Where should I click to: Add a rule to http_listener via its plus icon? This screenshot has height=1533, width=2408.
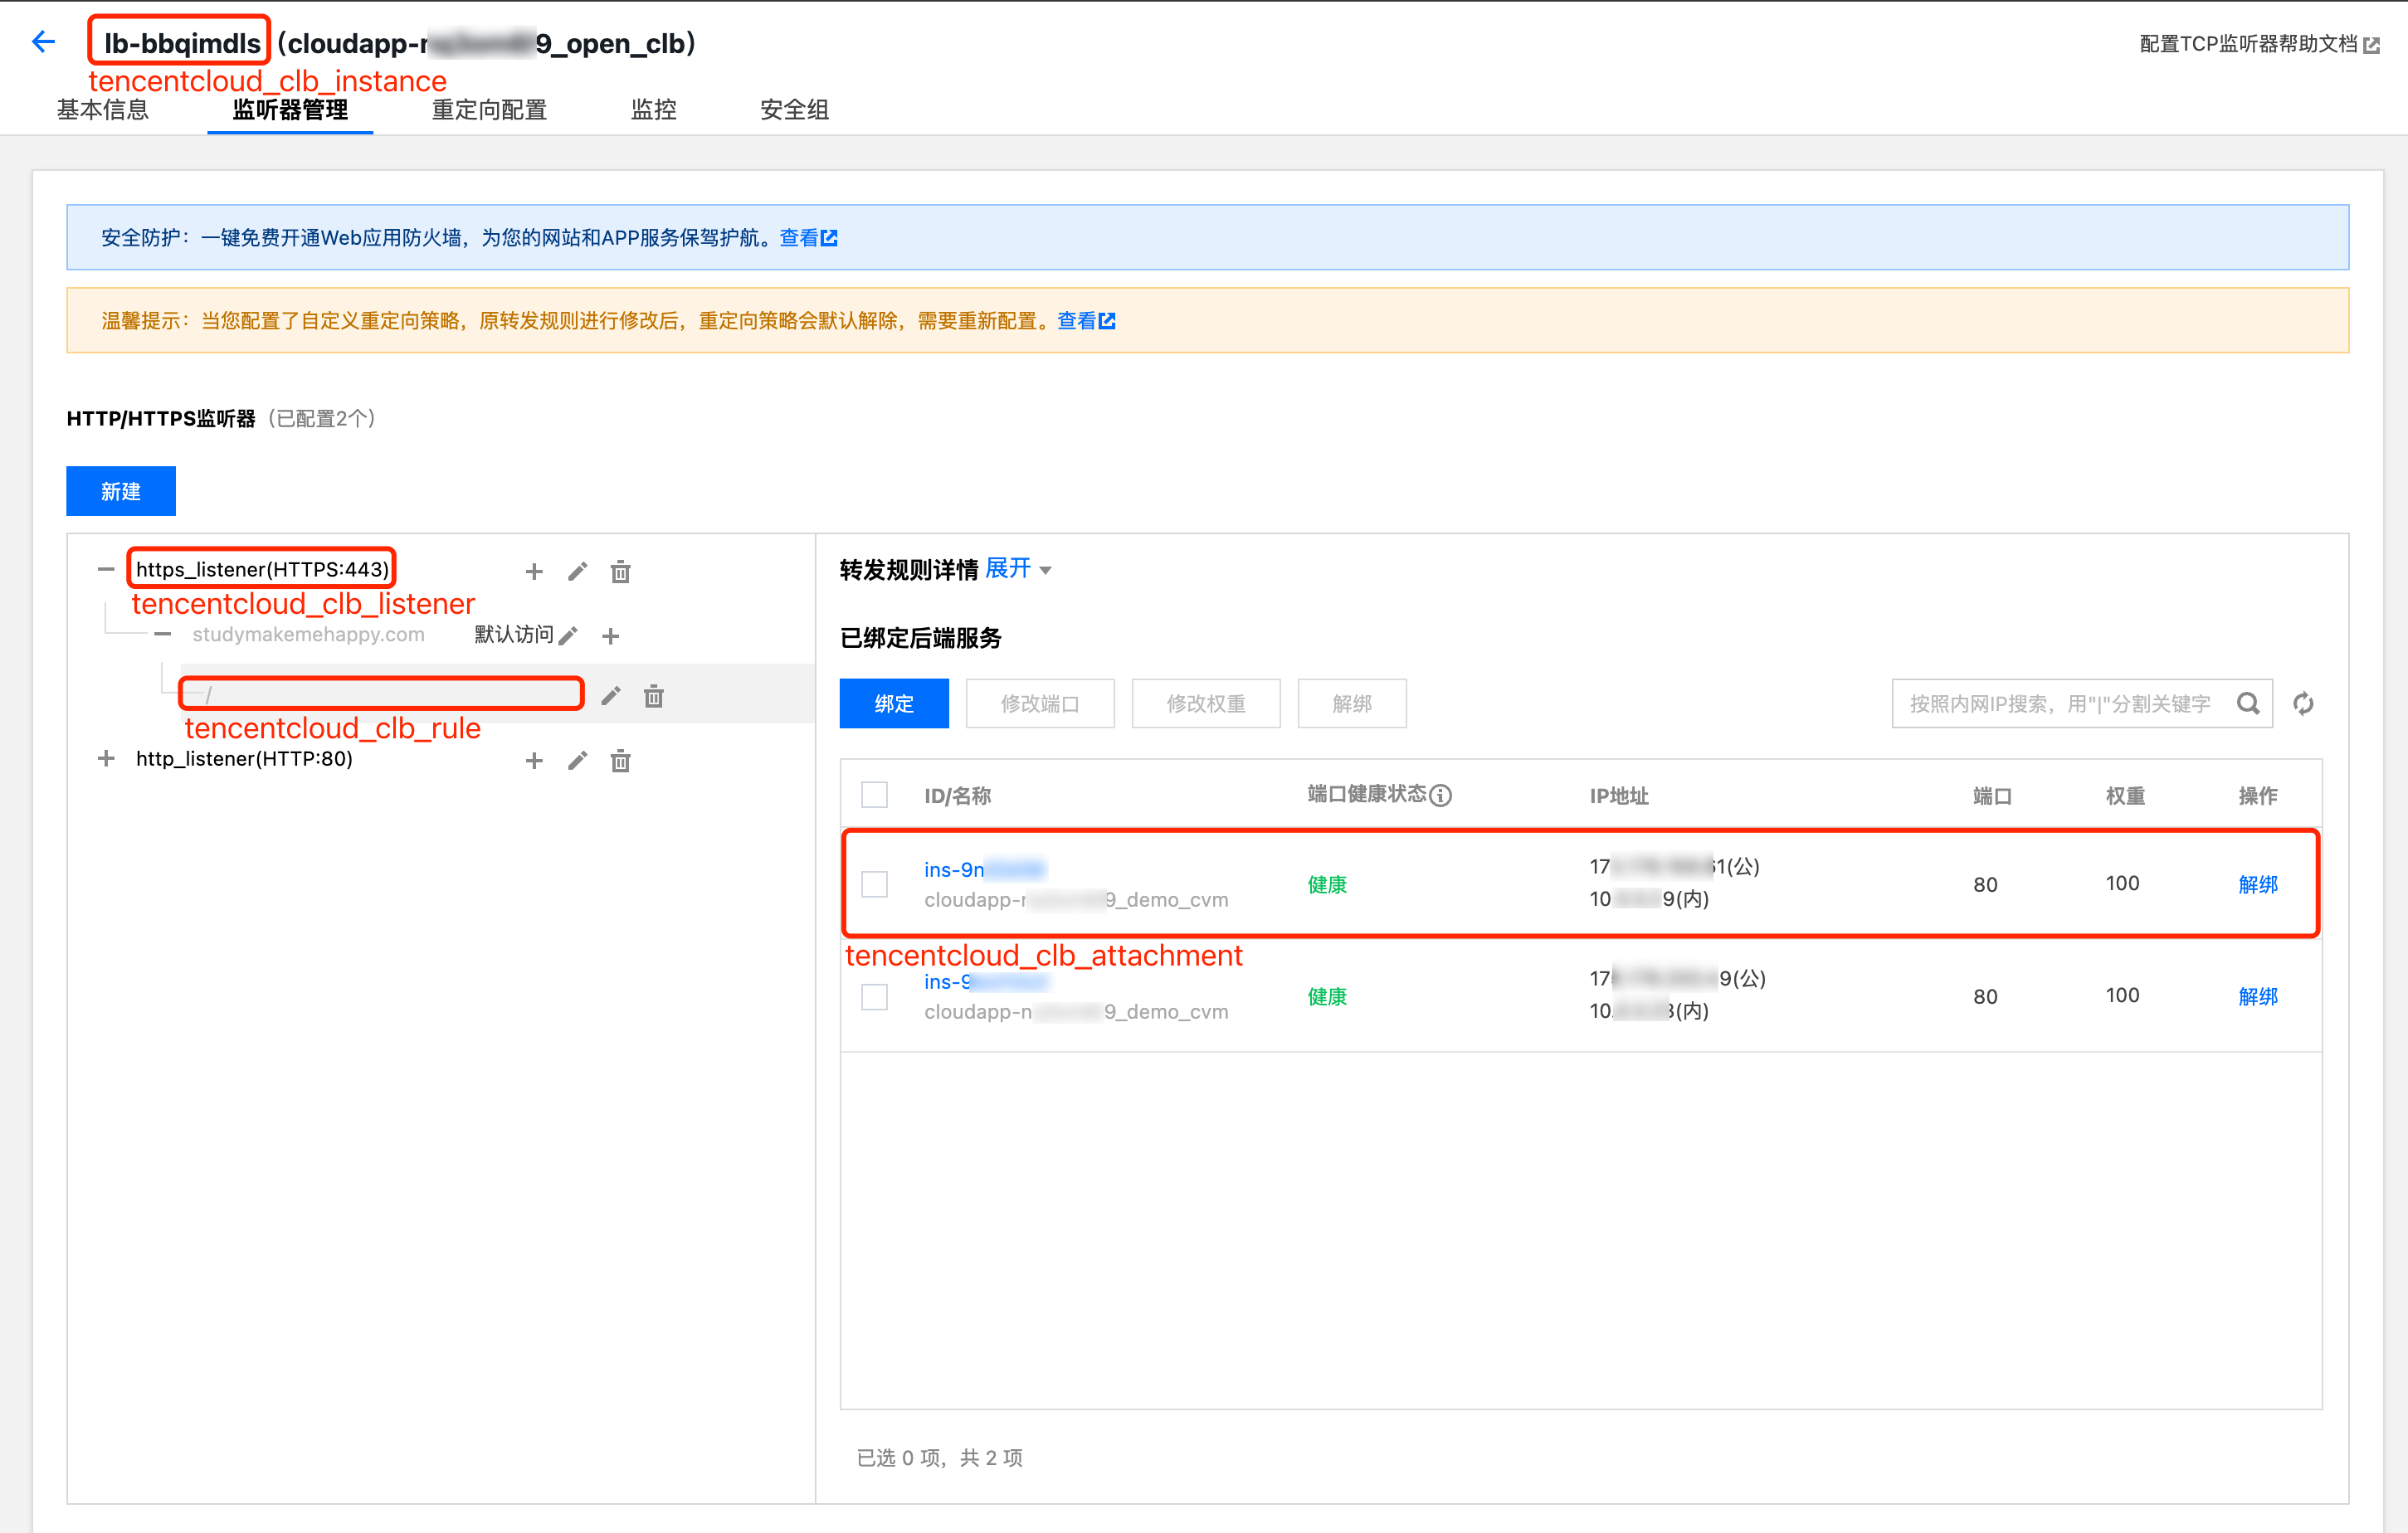(534, 761)
